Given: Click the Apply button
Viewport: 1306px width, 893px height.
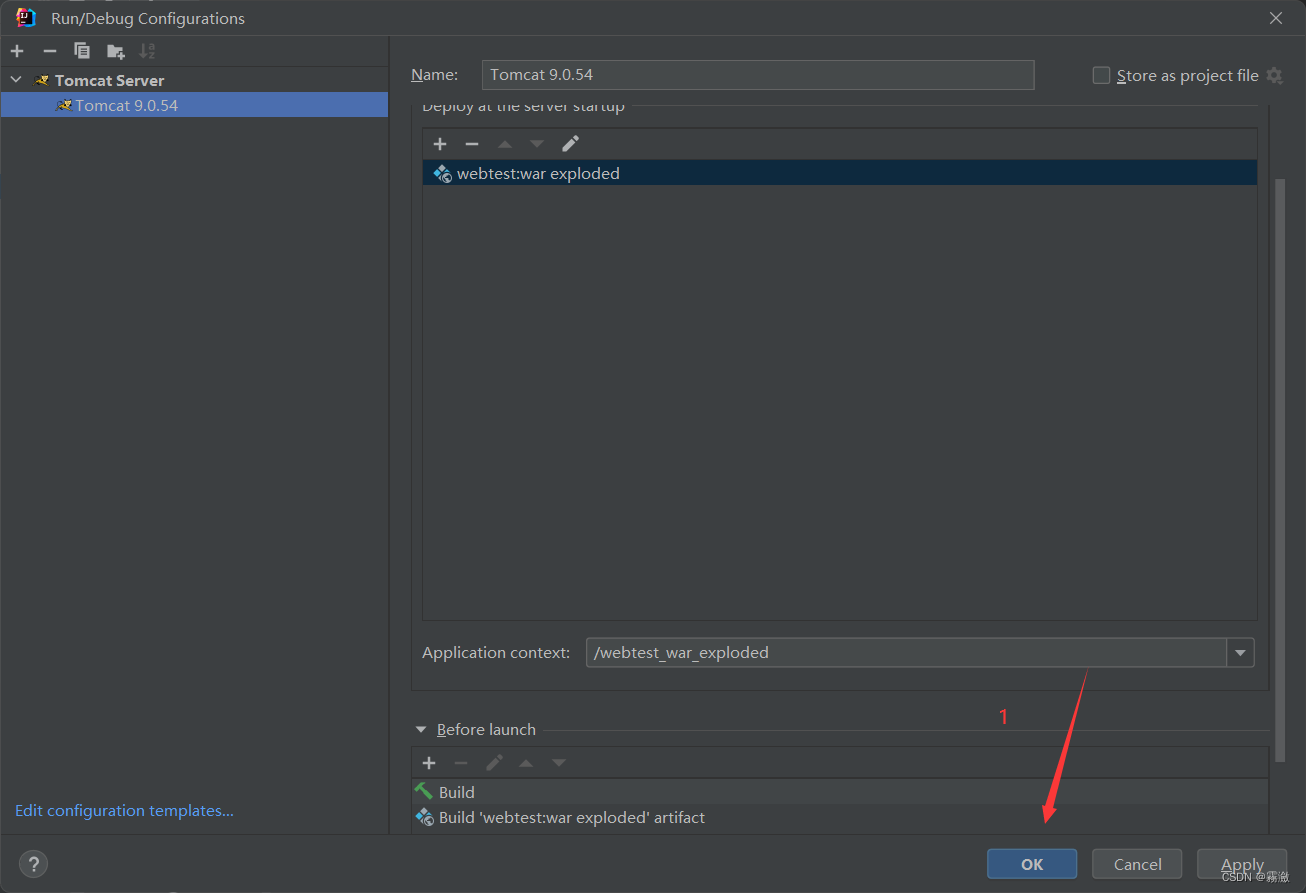Looking at the screenshot, I should point(1242,864).
